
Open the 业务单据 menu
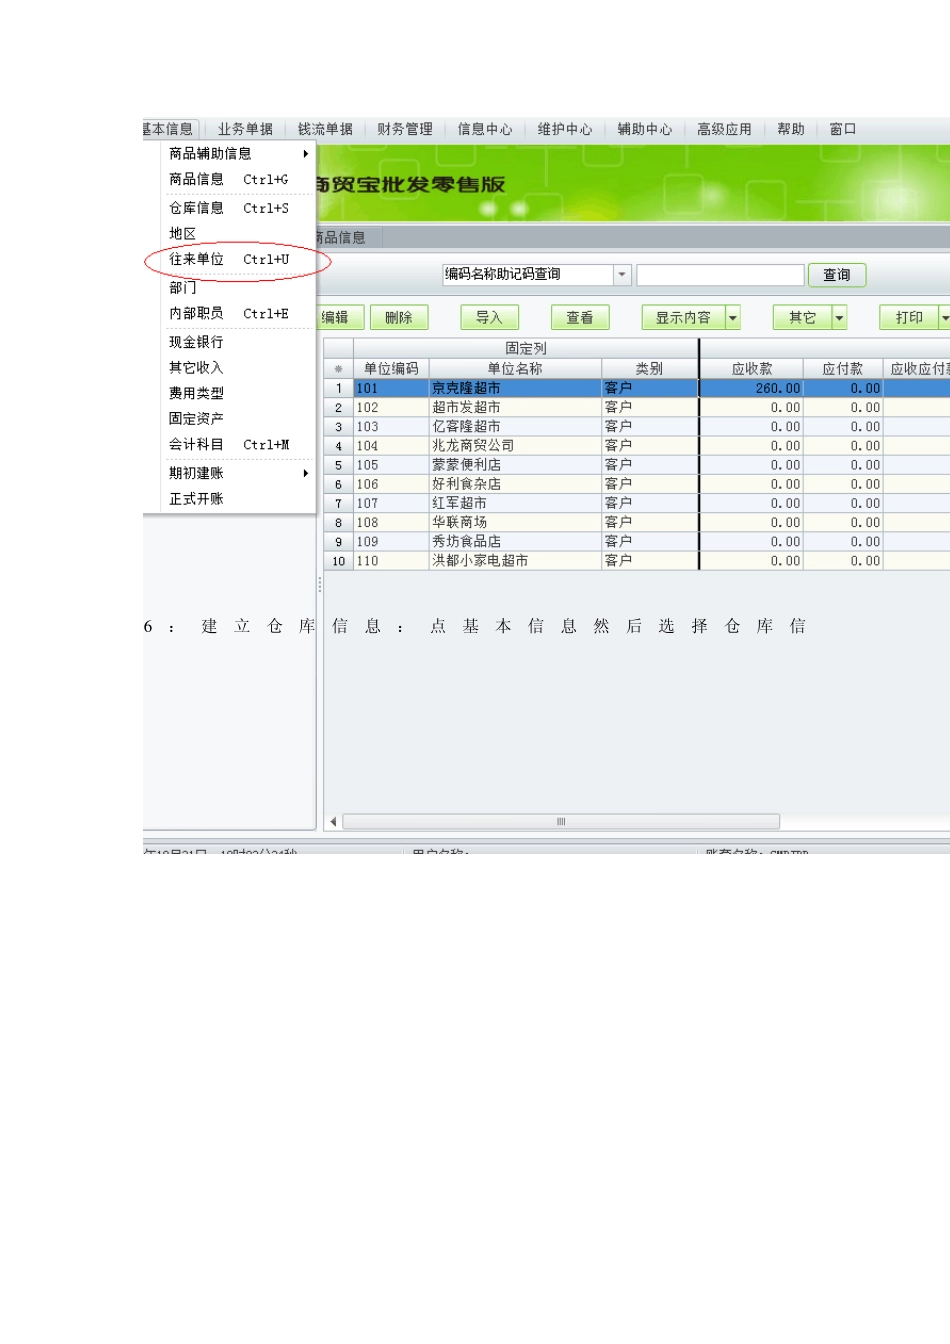(245, 129)
